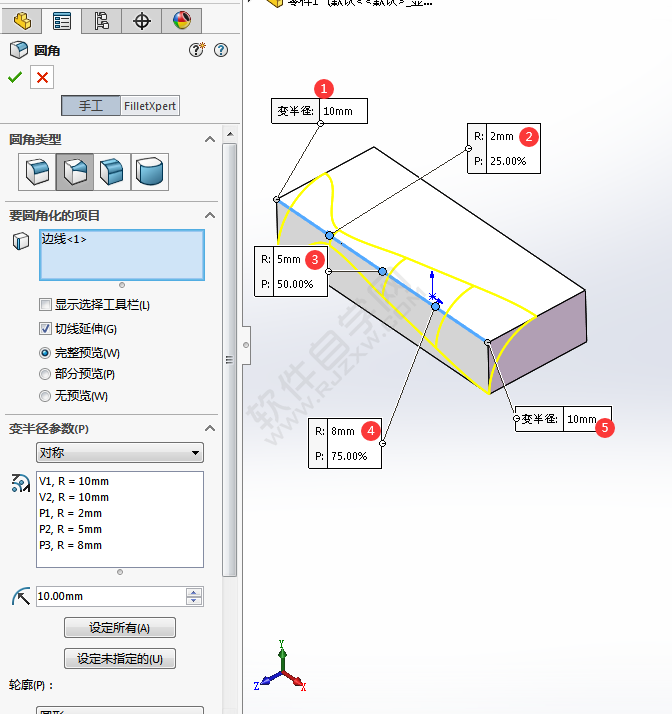Screen dimensions: 672x714
Task: Click the radius arc icon
Action: [21, 597]
